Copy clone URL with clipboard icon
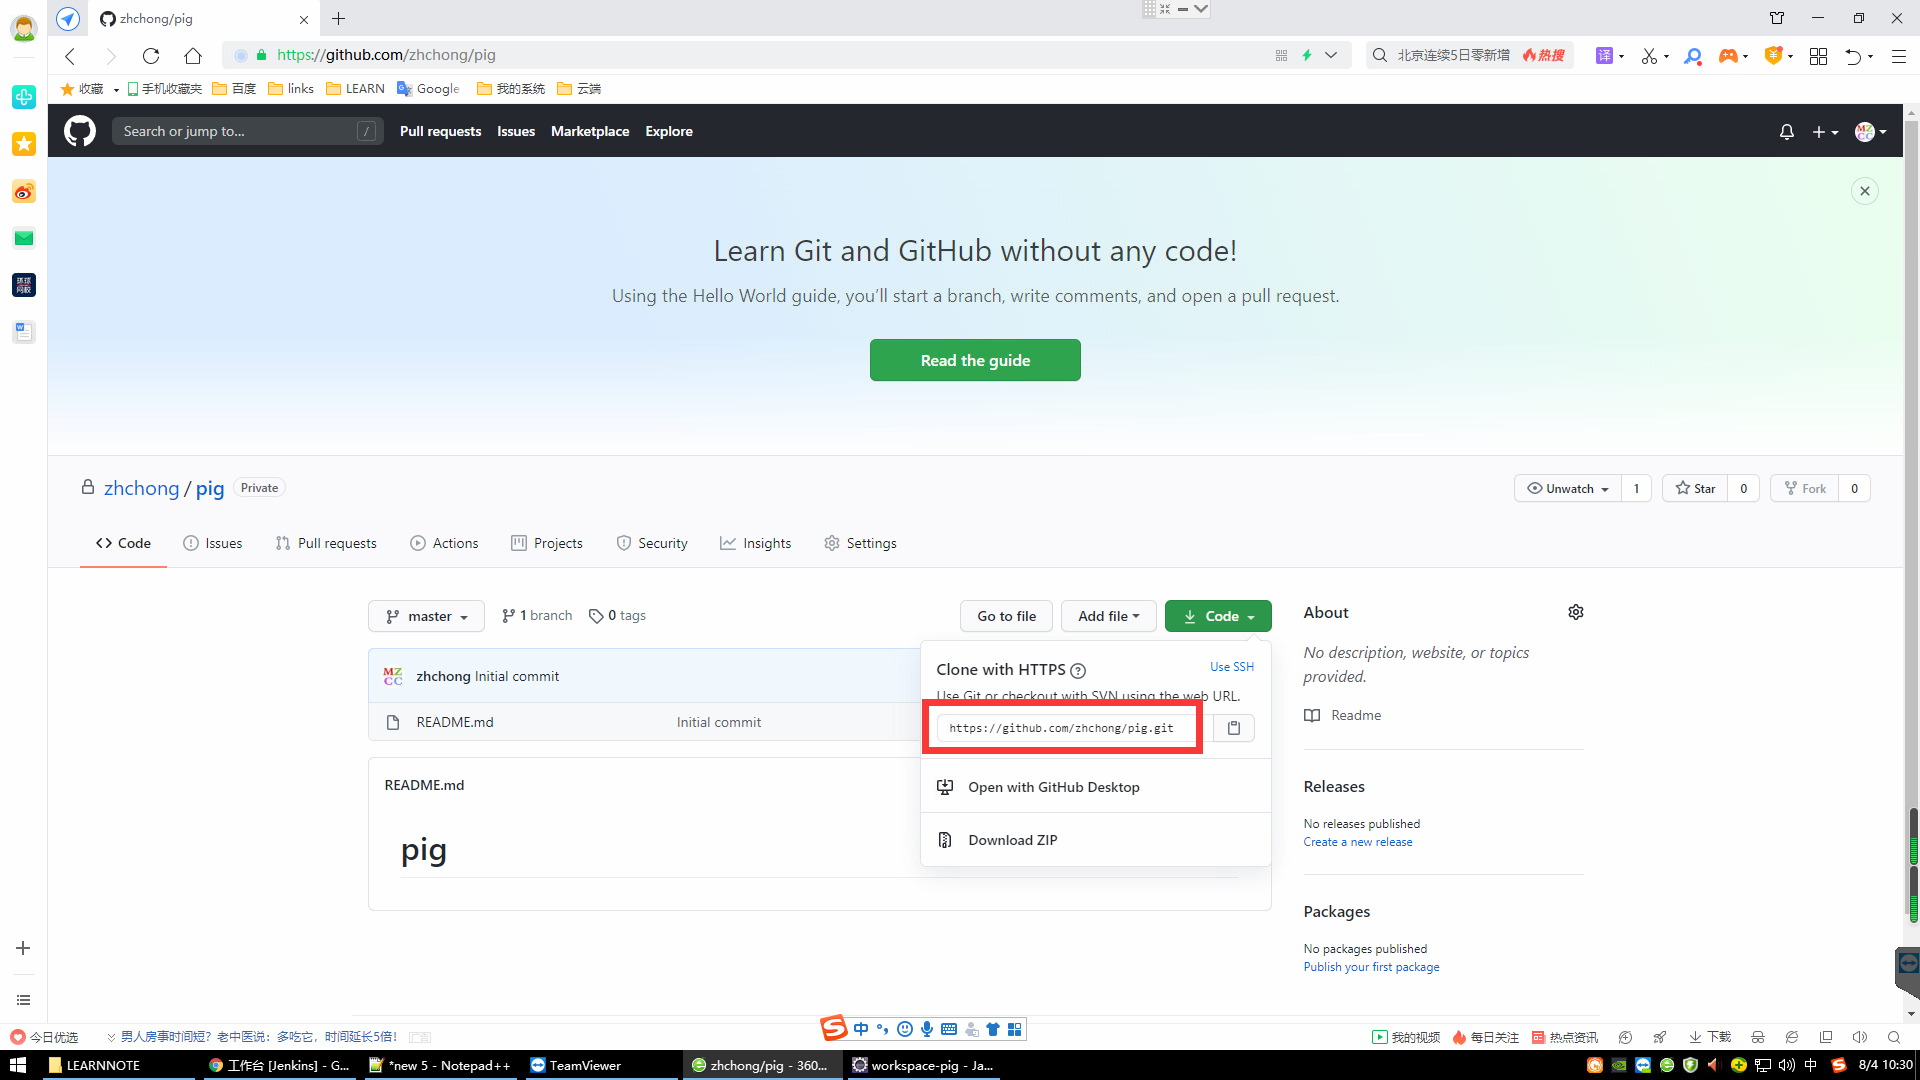Image resolution: width=1920 pixels, height=1080 pixels. (1234, 728)
